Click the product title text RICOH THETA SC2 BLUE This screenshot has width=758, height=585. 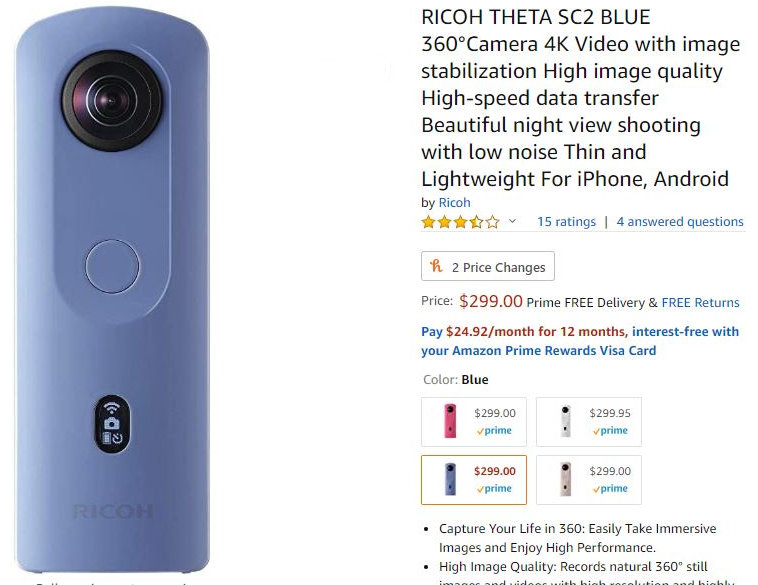click(x=536, y=17)
